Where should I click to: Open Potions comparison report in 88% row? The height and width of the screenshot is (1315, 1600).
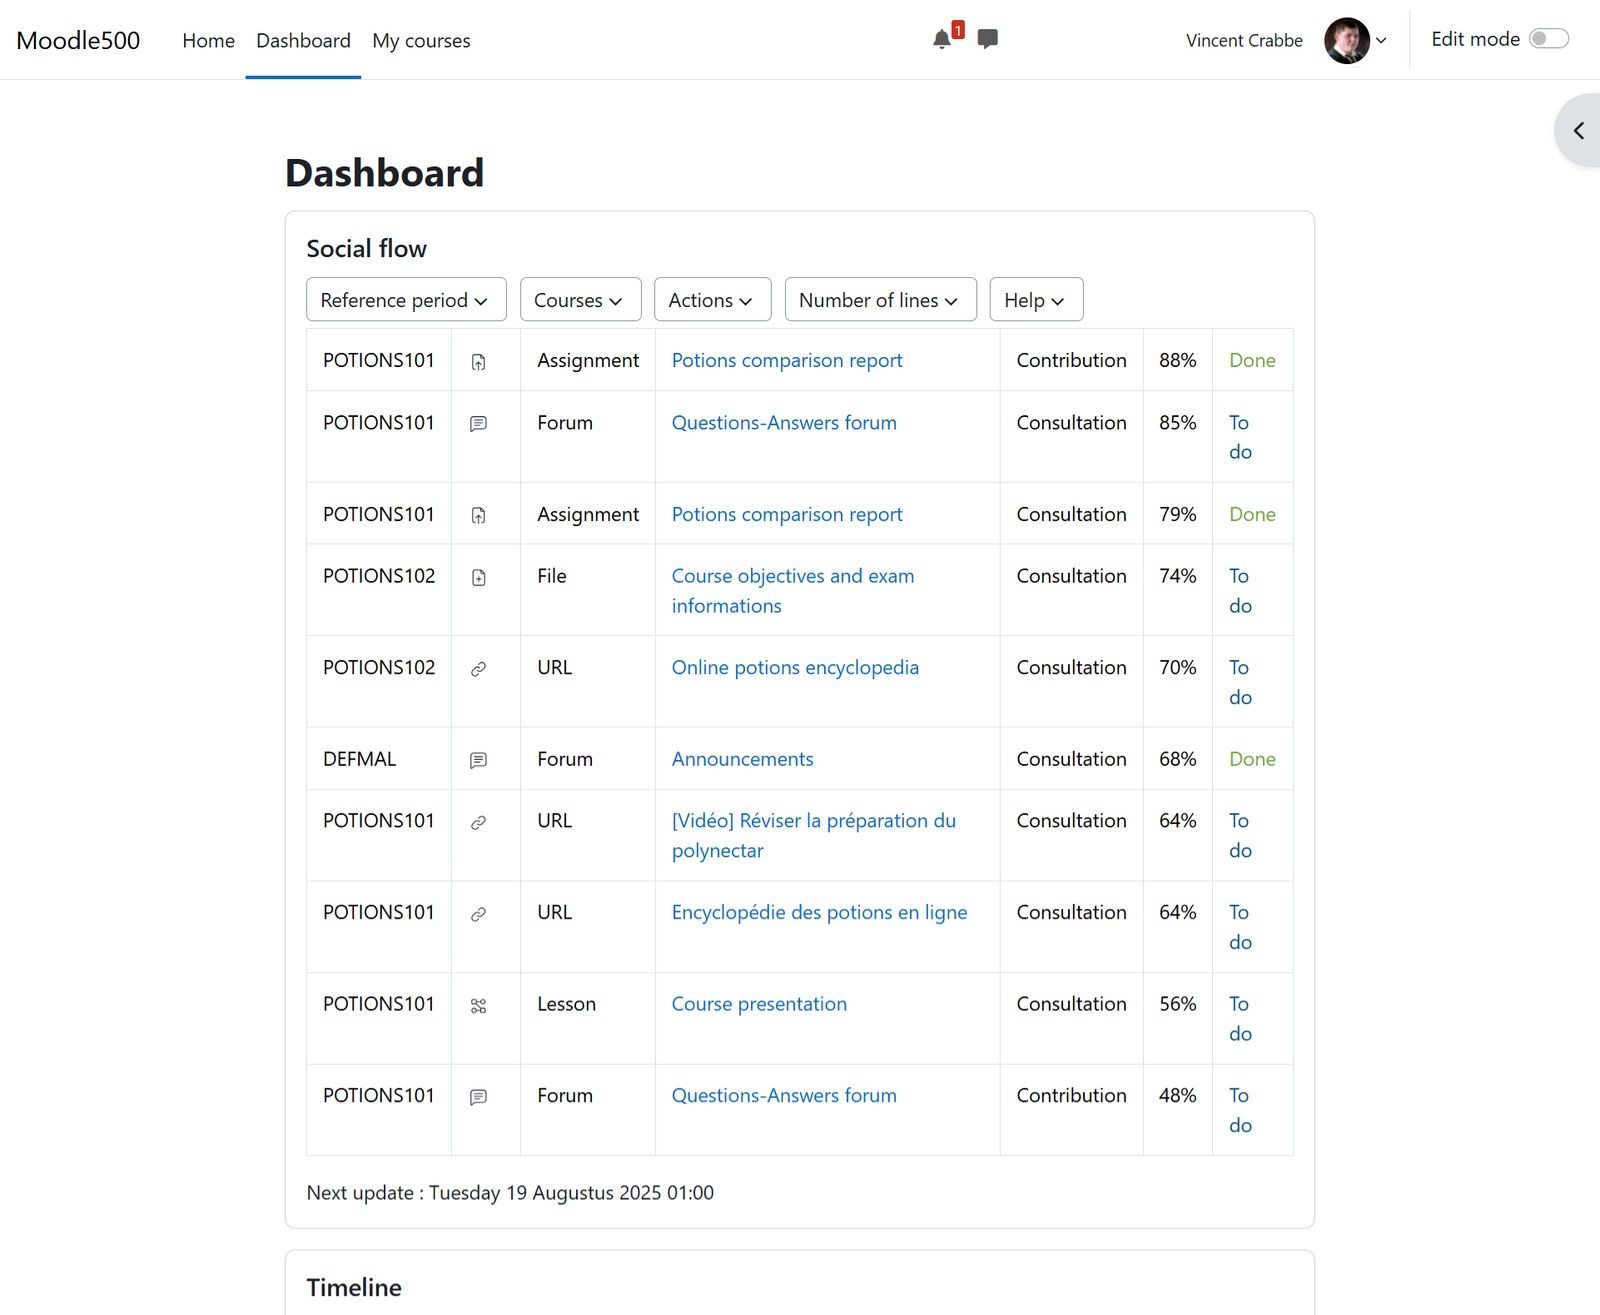point(787,360)
